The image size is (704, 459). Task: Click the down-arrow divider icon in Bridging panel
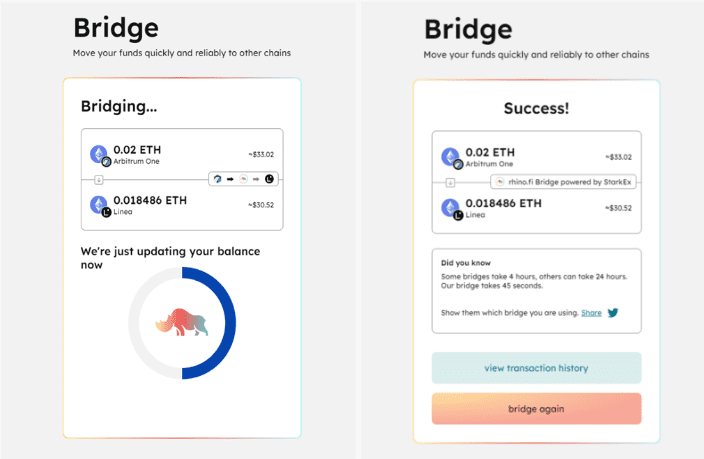click(x=99, y=180)
